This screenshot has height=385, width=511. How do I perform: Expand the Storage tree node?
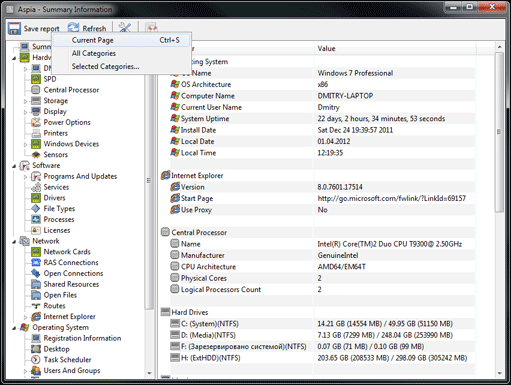coord(26,101)
